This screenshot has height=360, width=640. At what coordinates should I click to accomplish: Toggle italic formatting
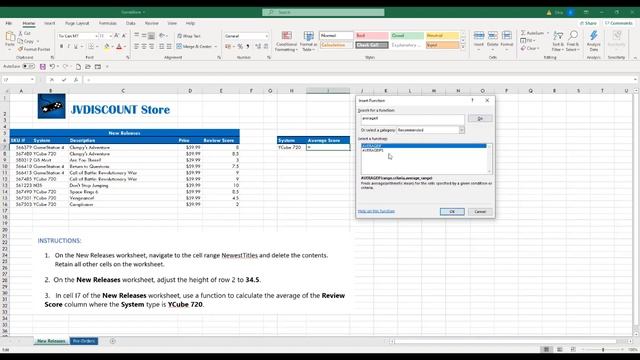click(x=69, y=47)
